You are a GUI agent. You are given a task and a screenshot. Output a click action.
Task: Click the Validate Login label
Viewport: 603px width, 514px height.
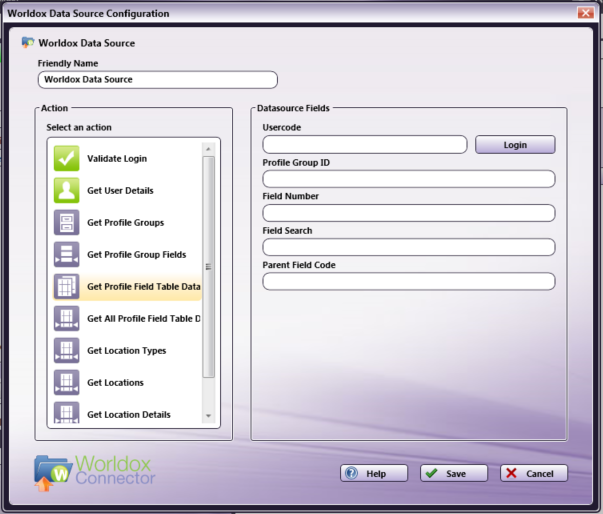coord(117,158)
